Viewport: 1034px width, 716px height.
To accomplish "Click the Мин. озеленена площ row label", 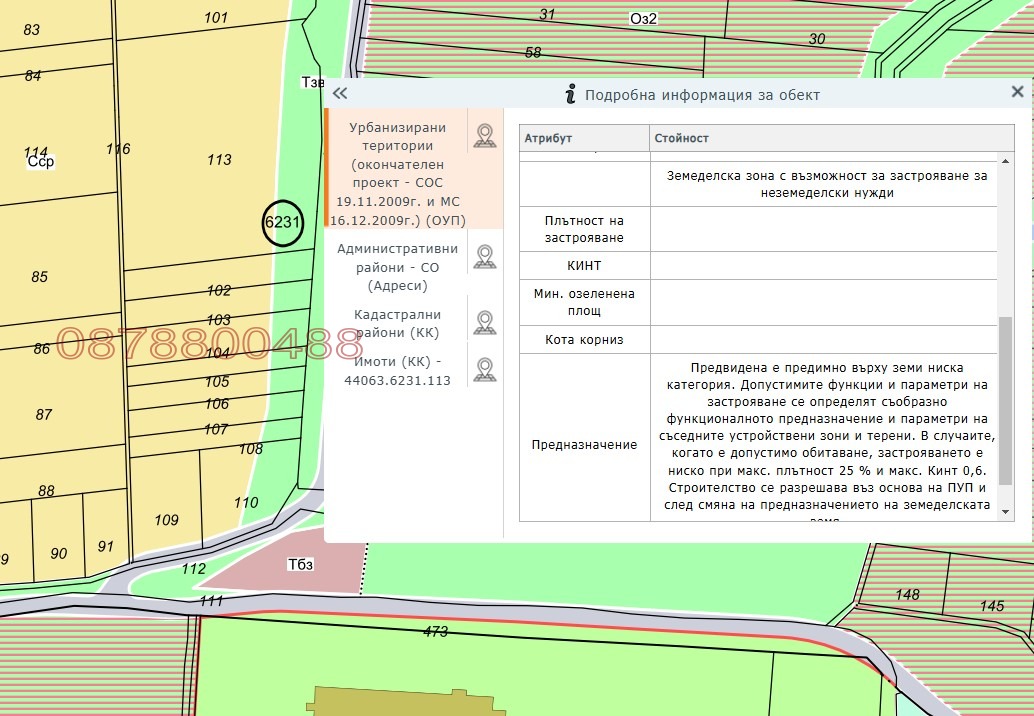I will 584,303.
